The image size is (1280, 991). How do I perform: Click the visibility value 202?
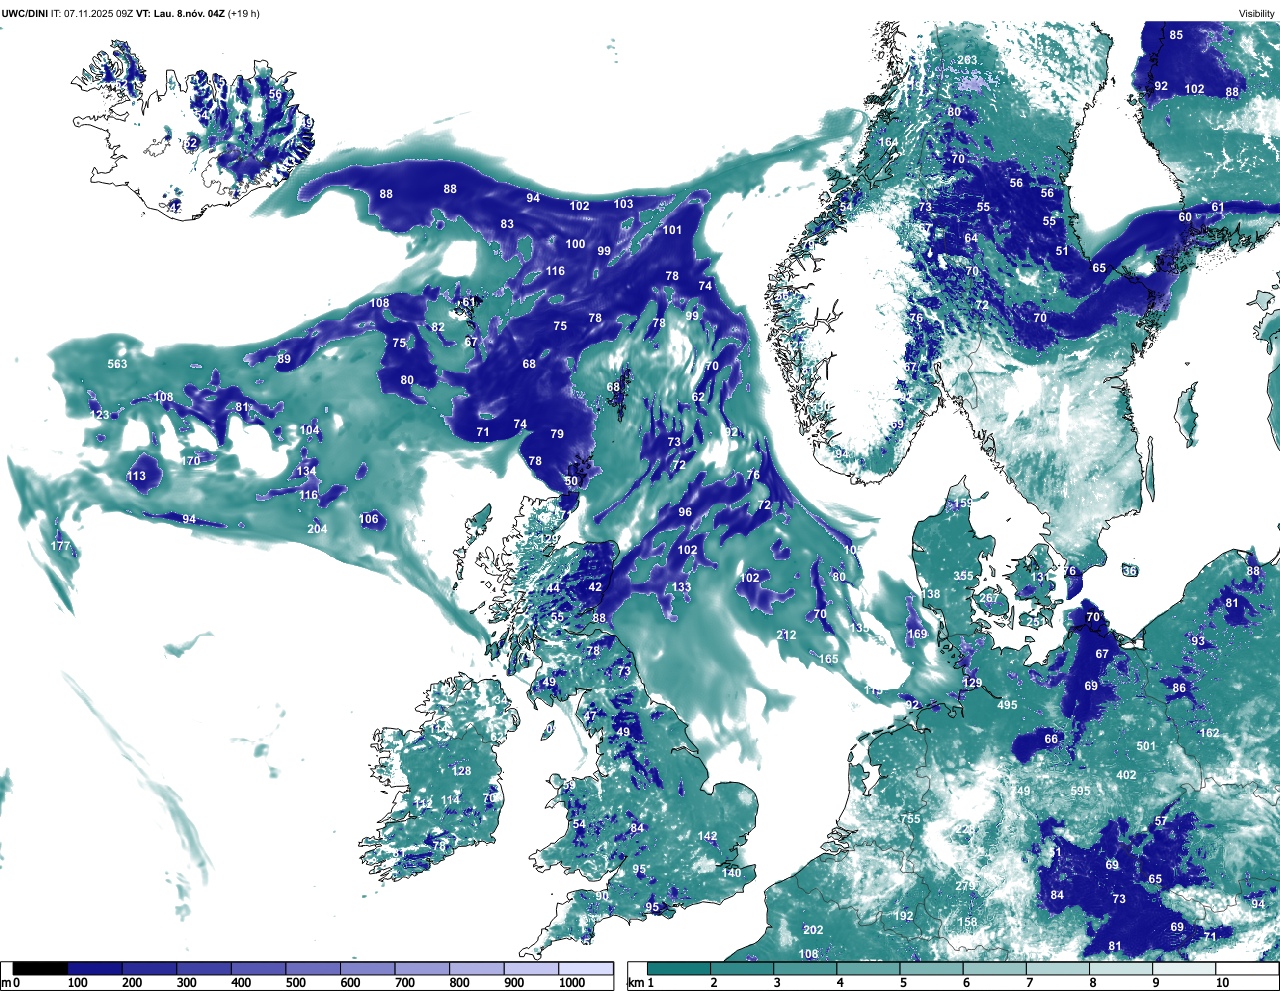click(x=813, y=930)
